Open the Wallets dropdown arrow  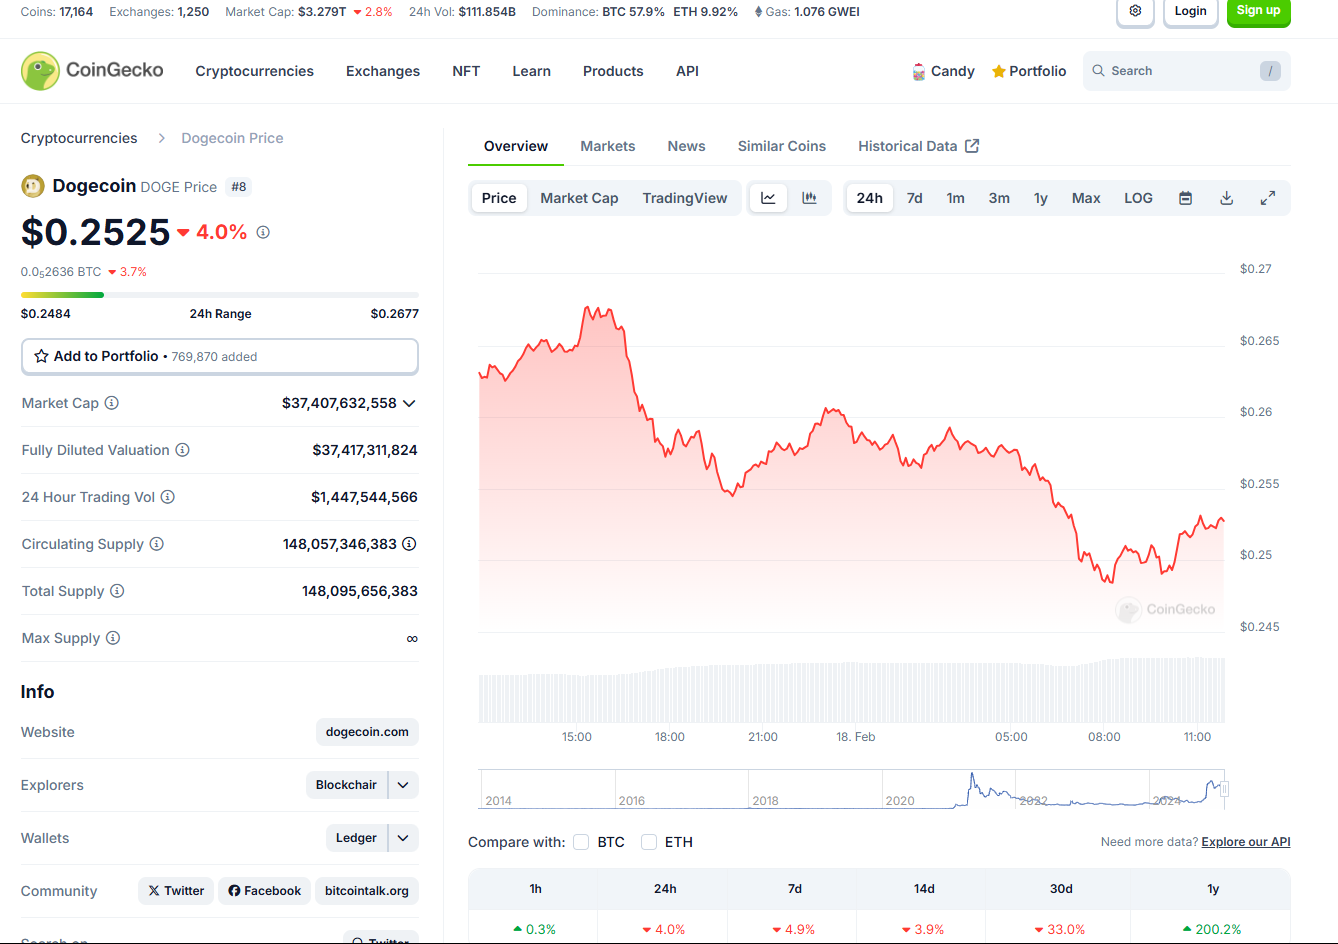point(403,838)
